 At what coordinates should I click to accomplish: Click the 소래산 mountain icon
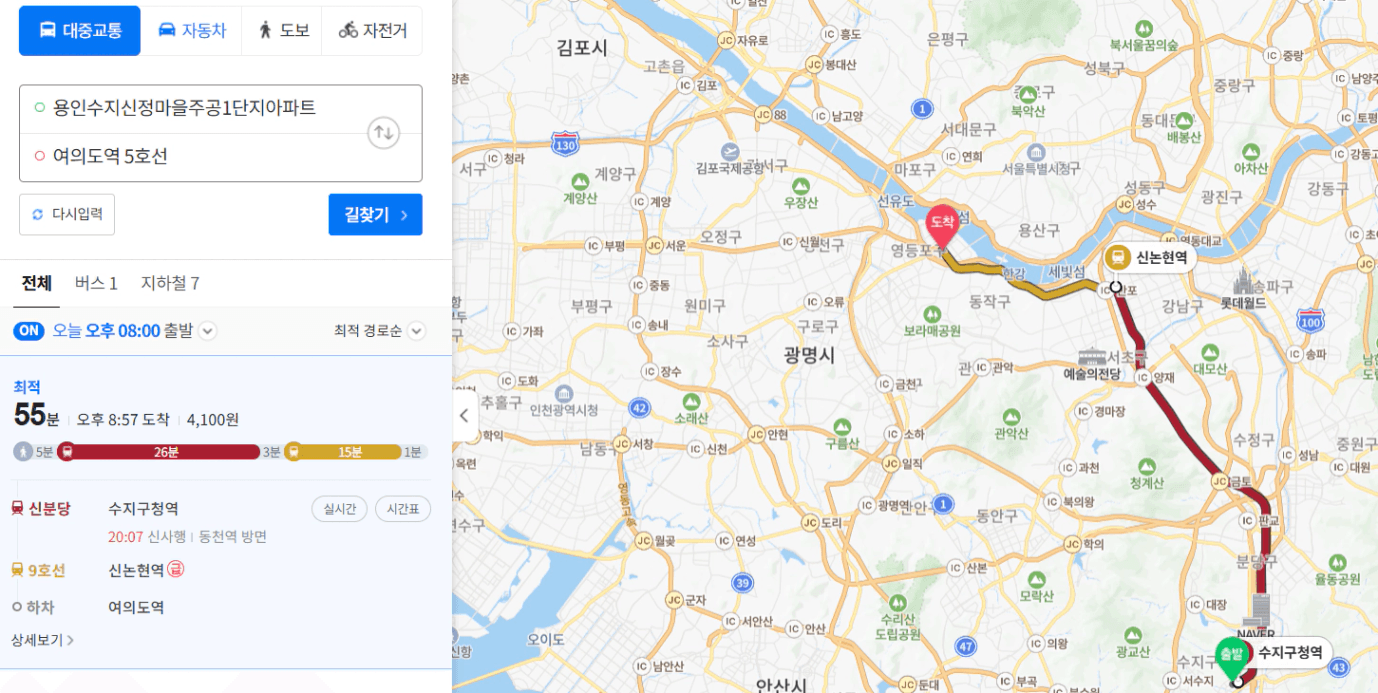click(691, 403)
